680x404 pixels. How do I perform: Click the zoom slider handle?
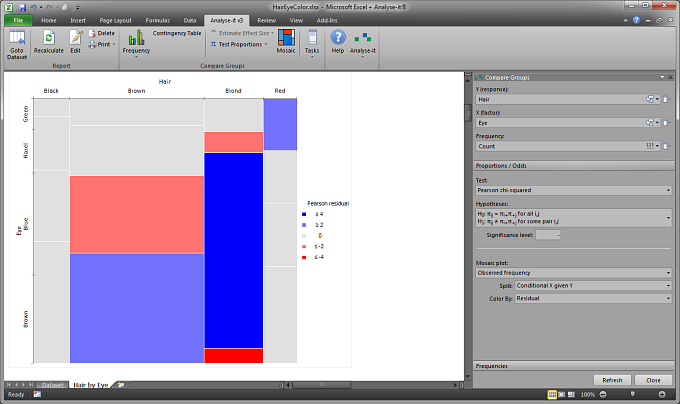coord(632,394)
